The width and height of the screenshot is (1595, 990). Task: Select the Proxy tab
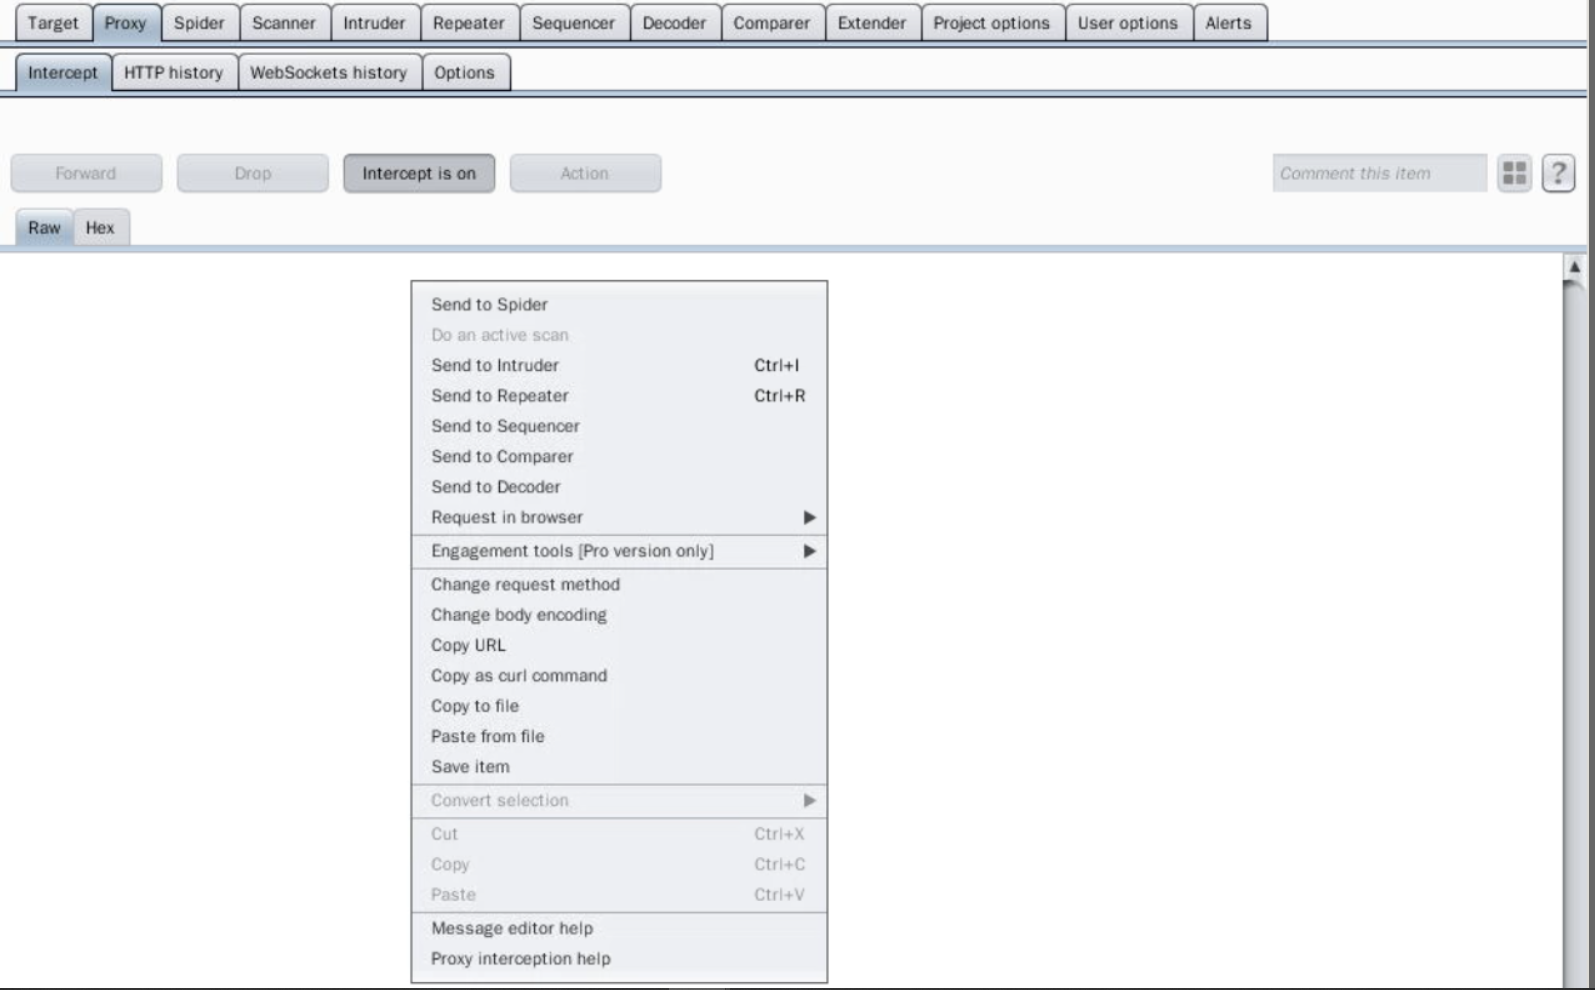coord(125,23)
